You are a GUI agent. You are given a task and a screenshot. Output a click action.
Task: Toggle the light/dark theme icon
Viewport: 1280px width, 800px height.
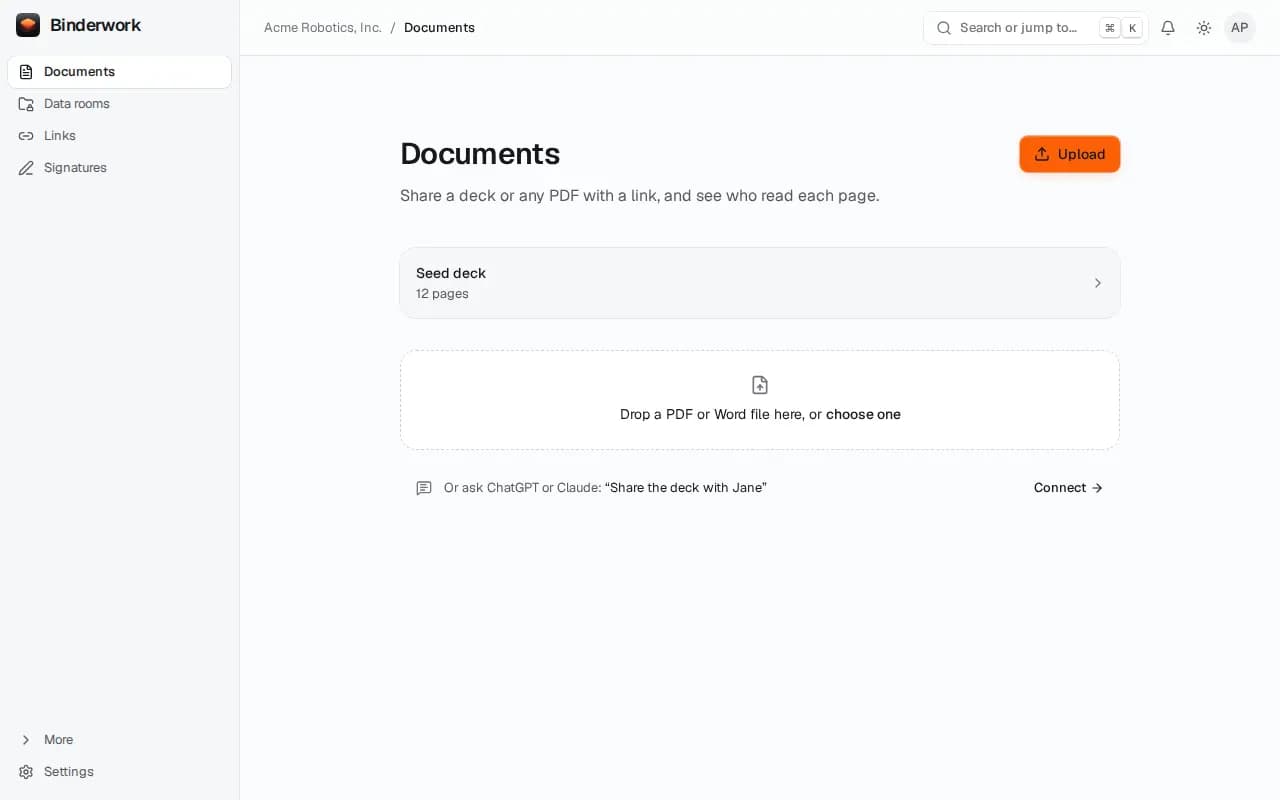coord(1204,28)
